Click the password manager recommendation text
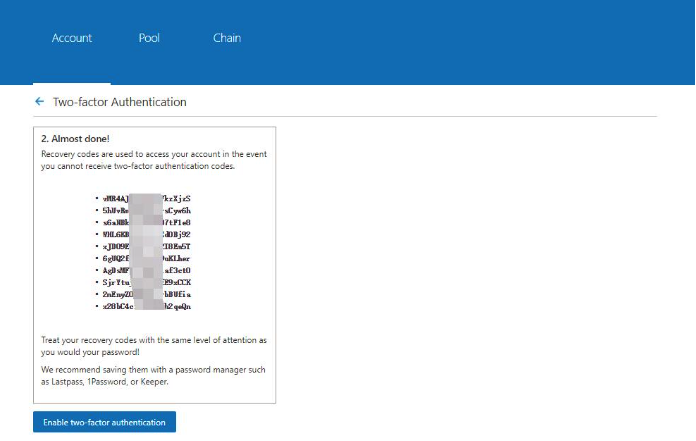Image resolution: width=696 pixels, height=441 pixels. tap(153, 375)
